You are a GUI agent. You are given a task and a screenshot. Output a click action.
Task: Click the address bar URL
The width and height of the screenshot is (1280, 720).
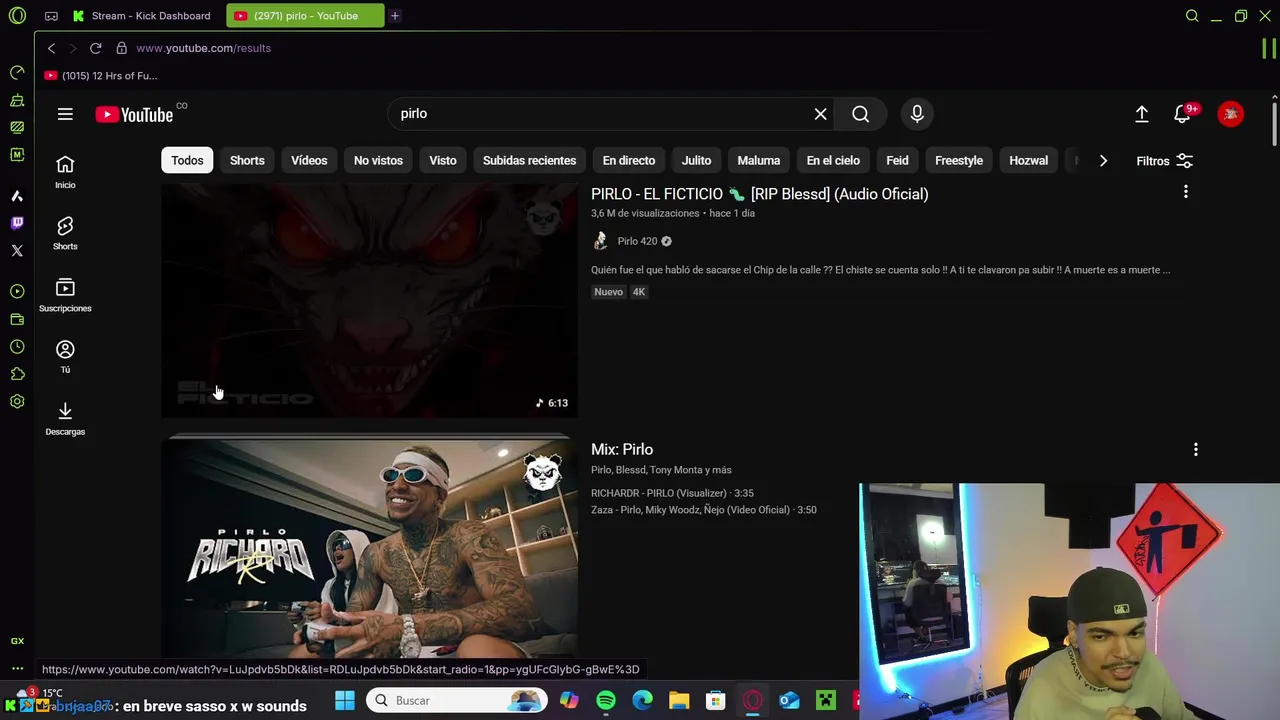coord(203,48)
